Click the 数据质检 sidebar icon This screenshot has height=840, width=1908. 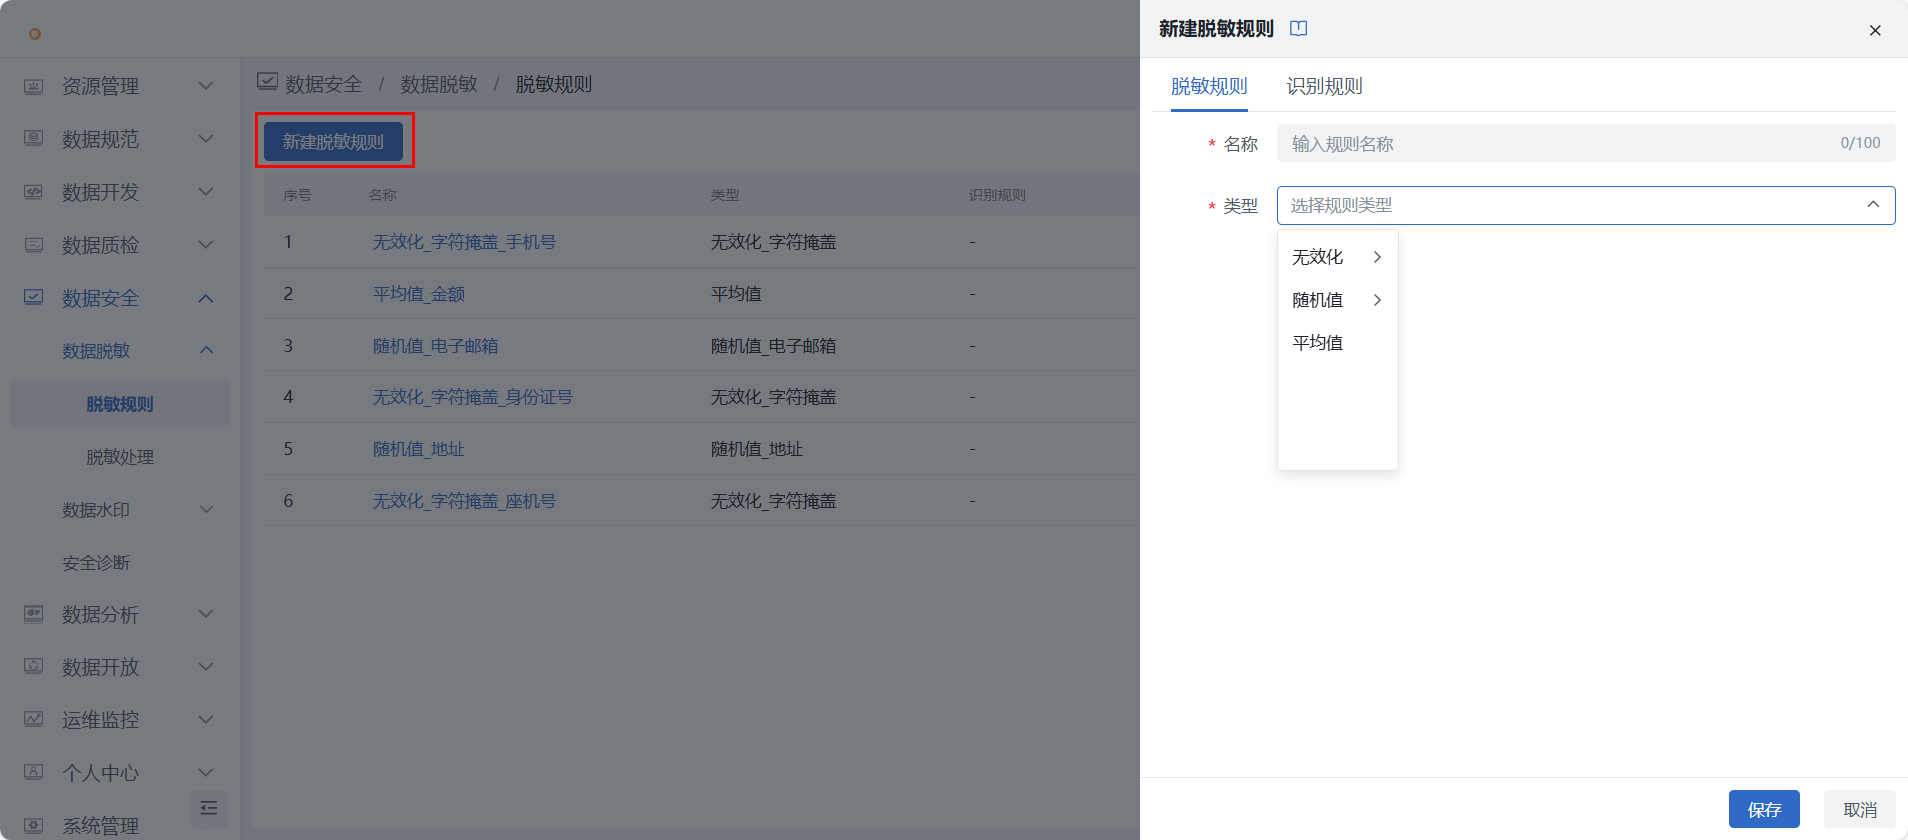(x=33, y=245)
